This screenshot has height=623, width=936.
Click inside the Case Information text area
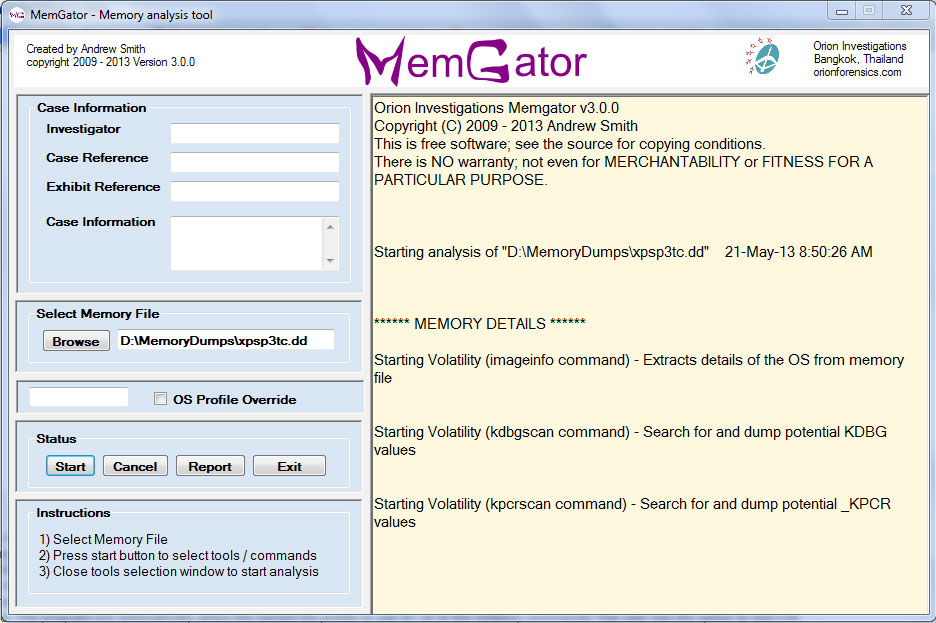247,243
